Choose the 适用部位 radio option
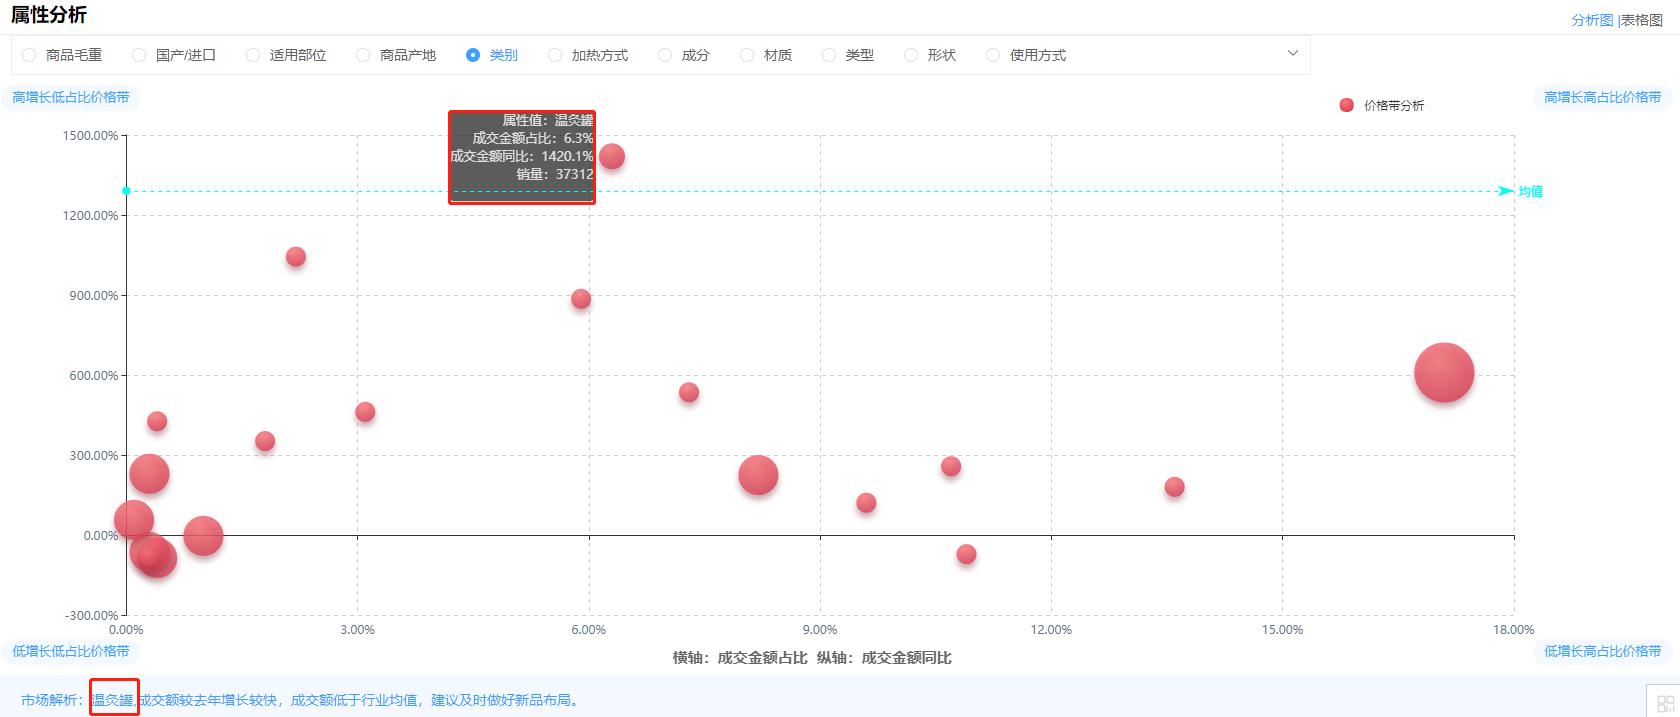1680x717 pixels. (x=253, y=55)
